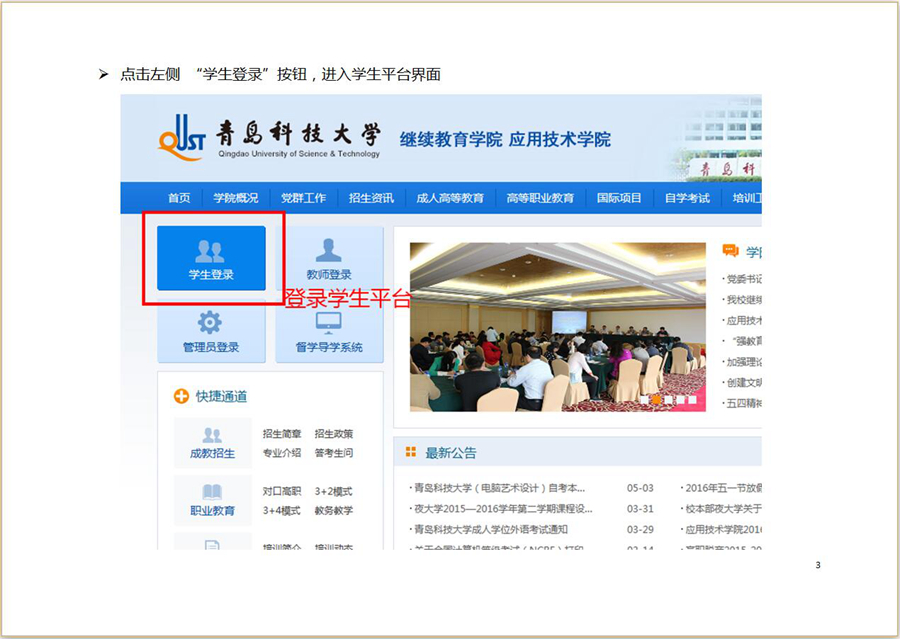Open the 自学考试 navigation item
Image resolution: width=900 pixels, height=639 pixels.
[x=687, y=198]
